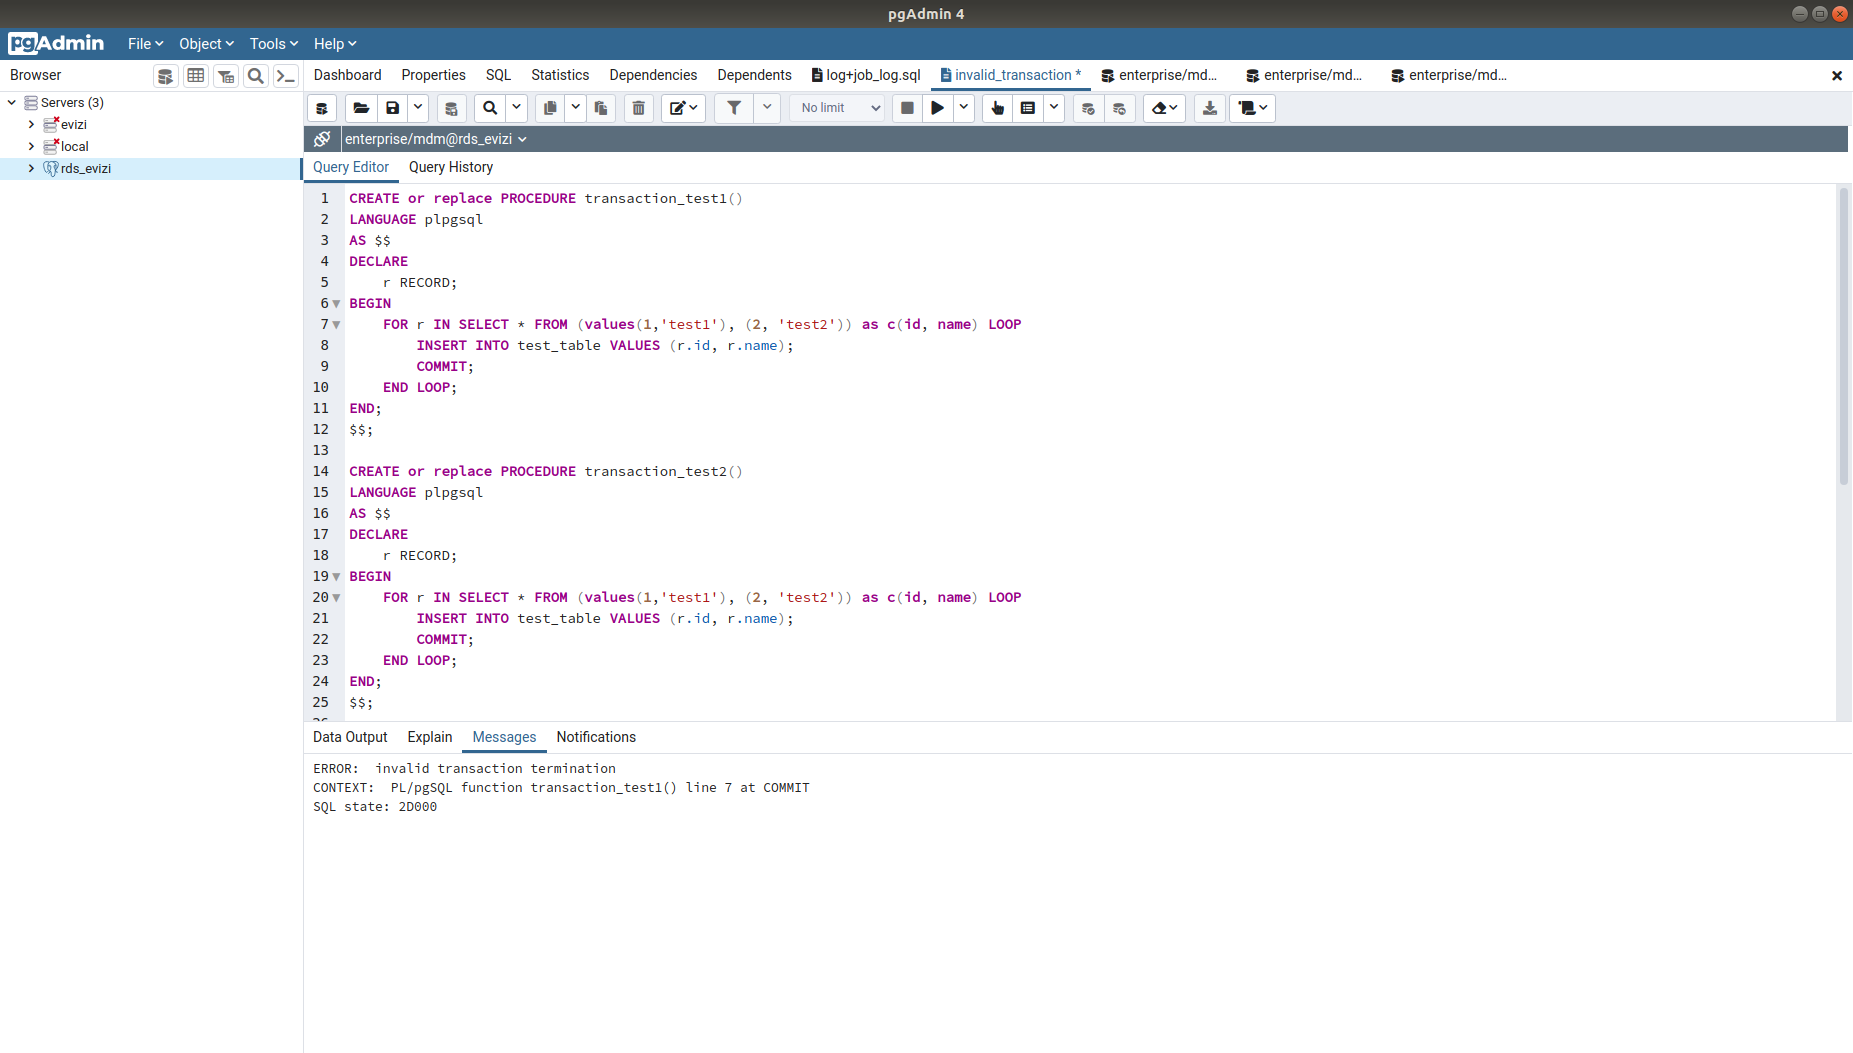This screenshot has width=1853, height=1053.
Task: Open the PSQL terminal icon in Browser panel
Action: 286,76
